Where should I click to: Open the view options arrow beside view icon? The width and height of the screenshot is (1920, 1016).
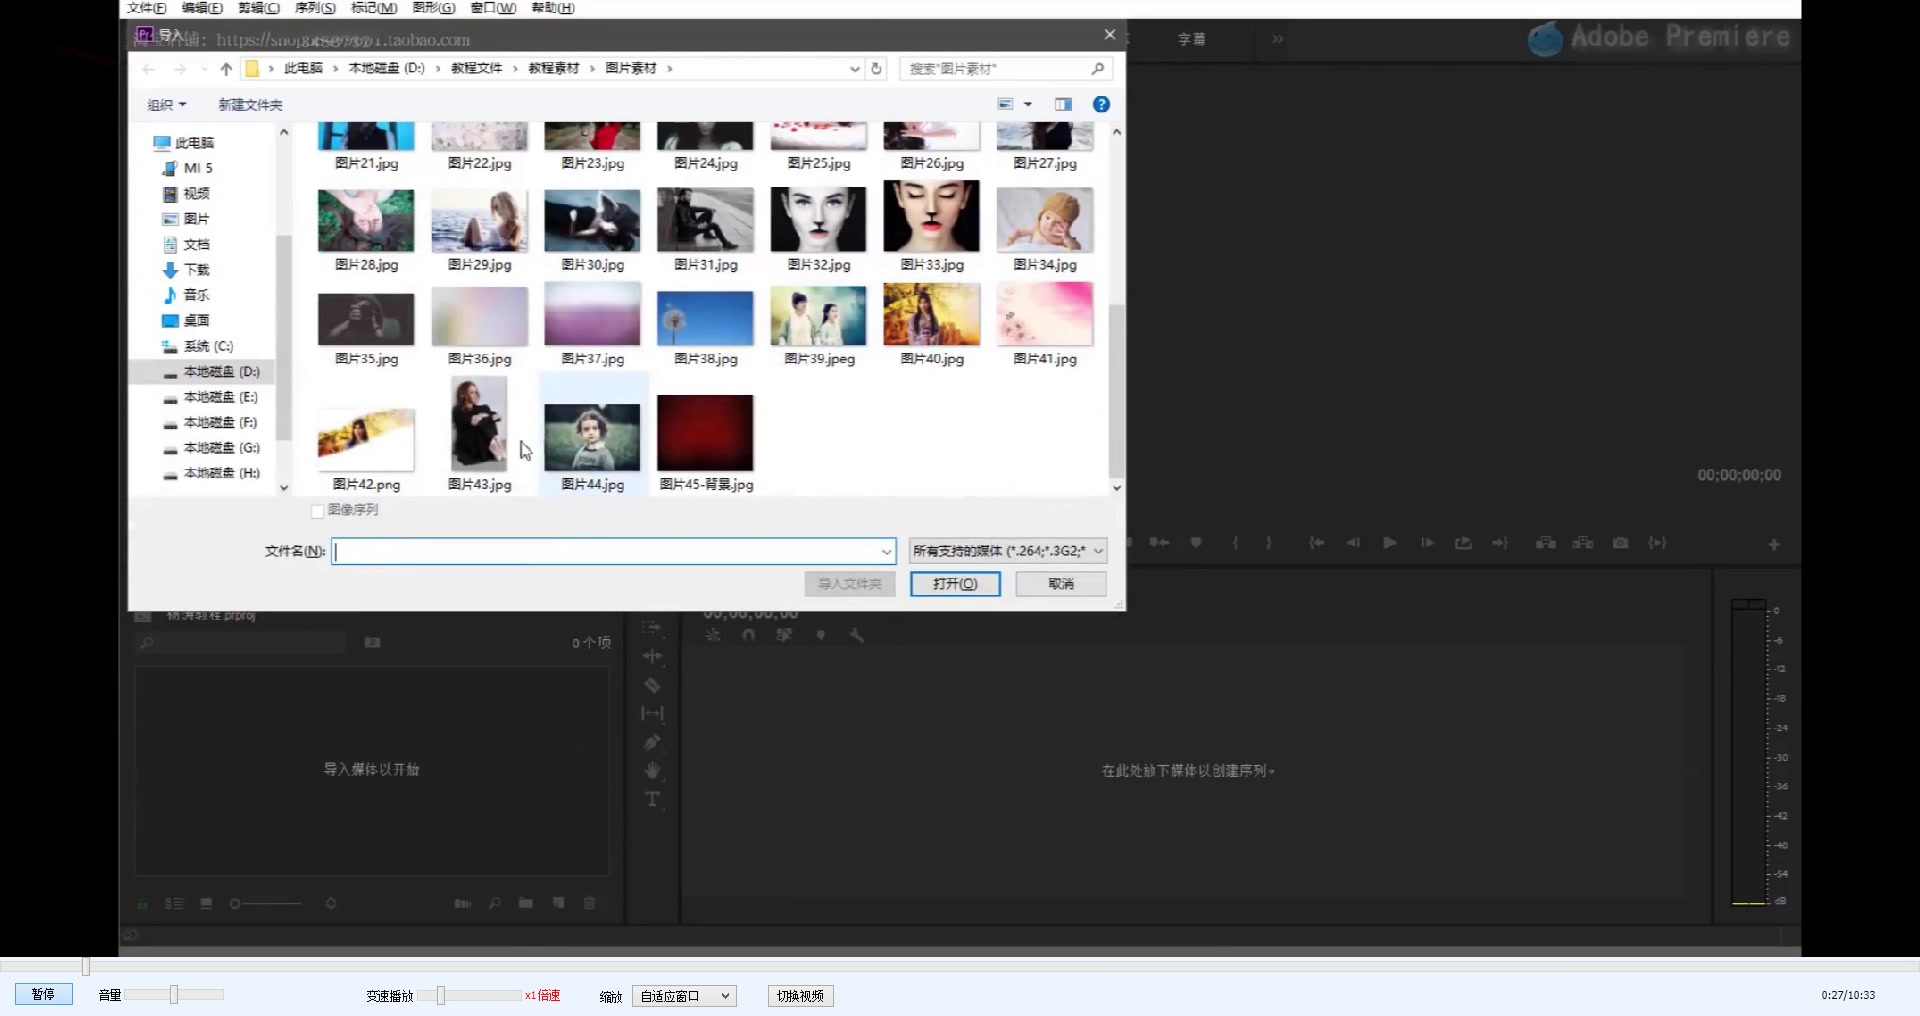pos(1028,104)
